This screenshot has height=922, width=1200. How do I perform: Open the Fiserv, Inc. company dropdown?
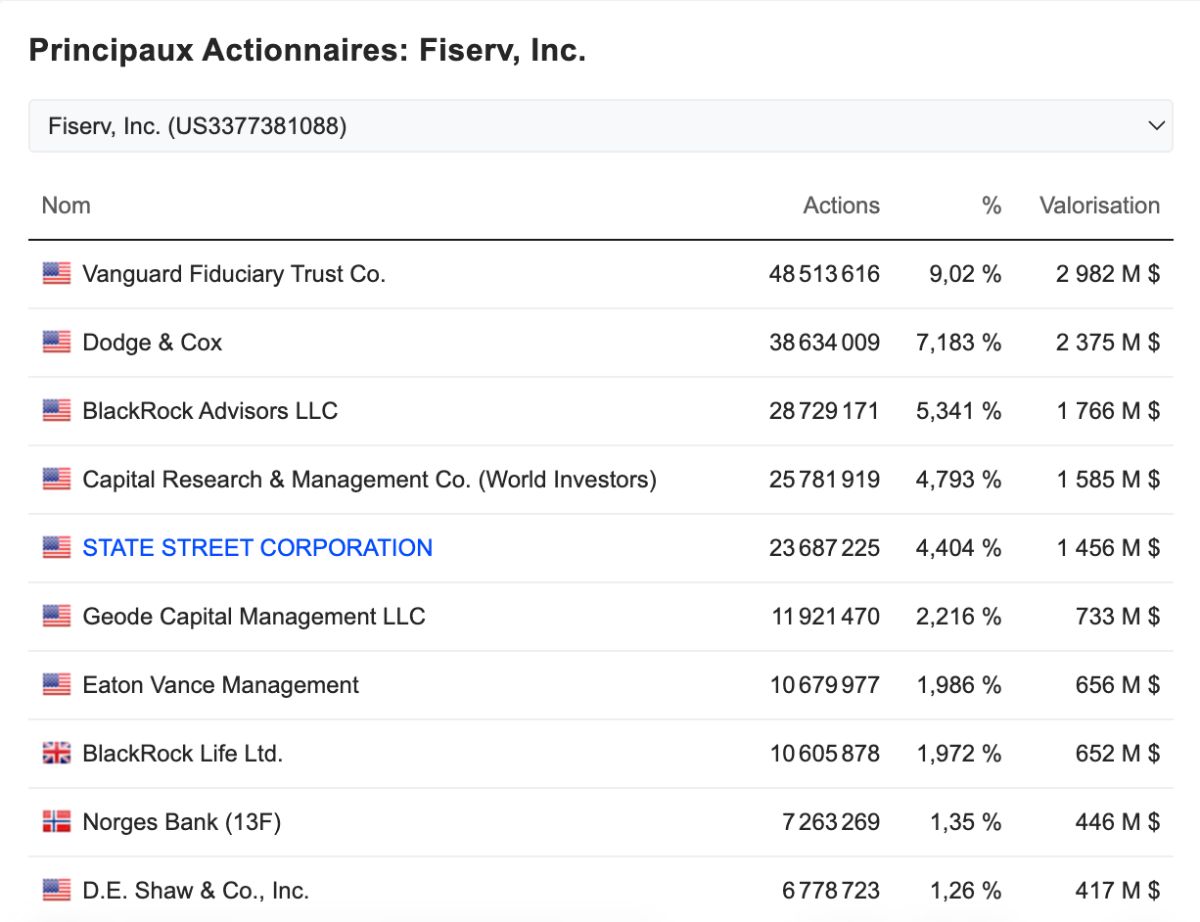tap(600, 126)
